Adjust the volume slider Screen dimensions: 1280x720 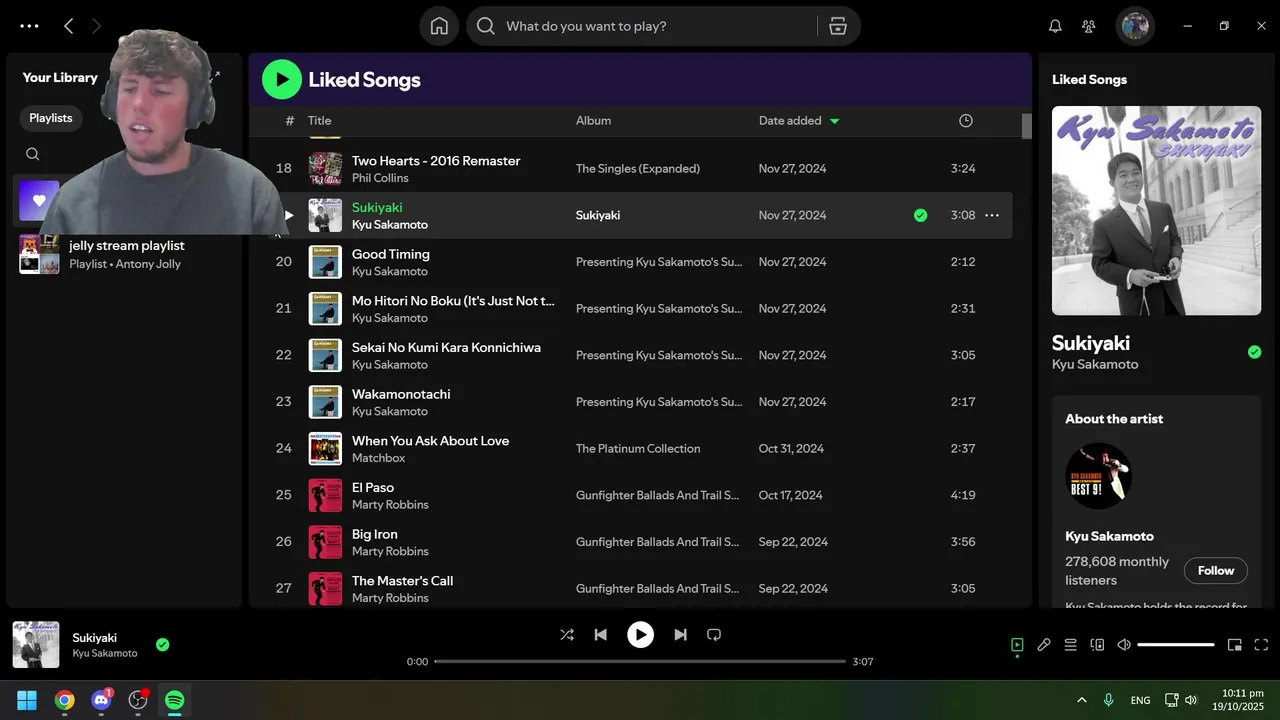[1176, 645]
